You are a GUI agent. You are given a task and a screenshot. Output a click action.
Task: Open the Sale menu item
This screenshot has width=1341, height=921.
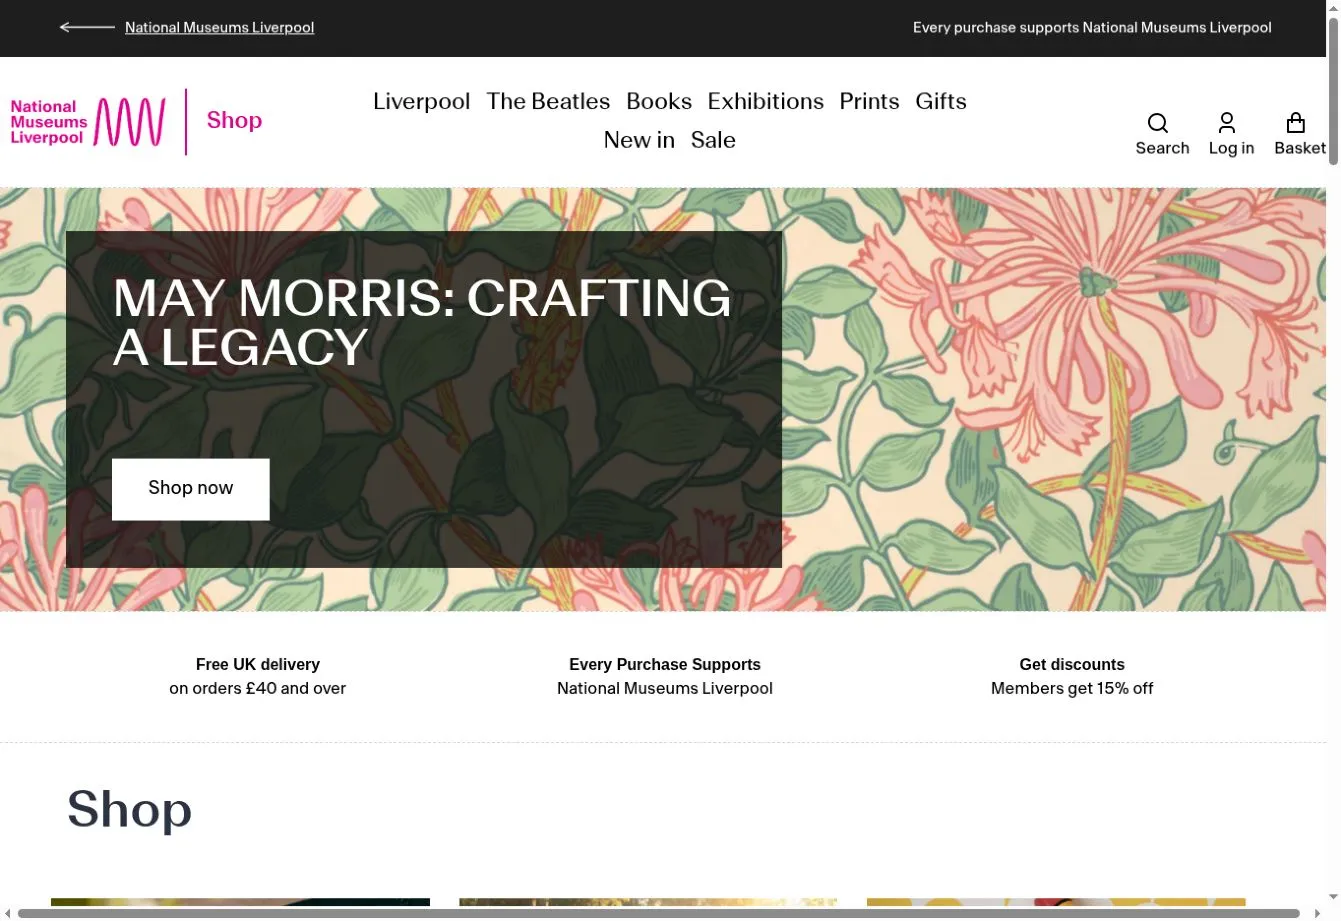click(713, 140)
